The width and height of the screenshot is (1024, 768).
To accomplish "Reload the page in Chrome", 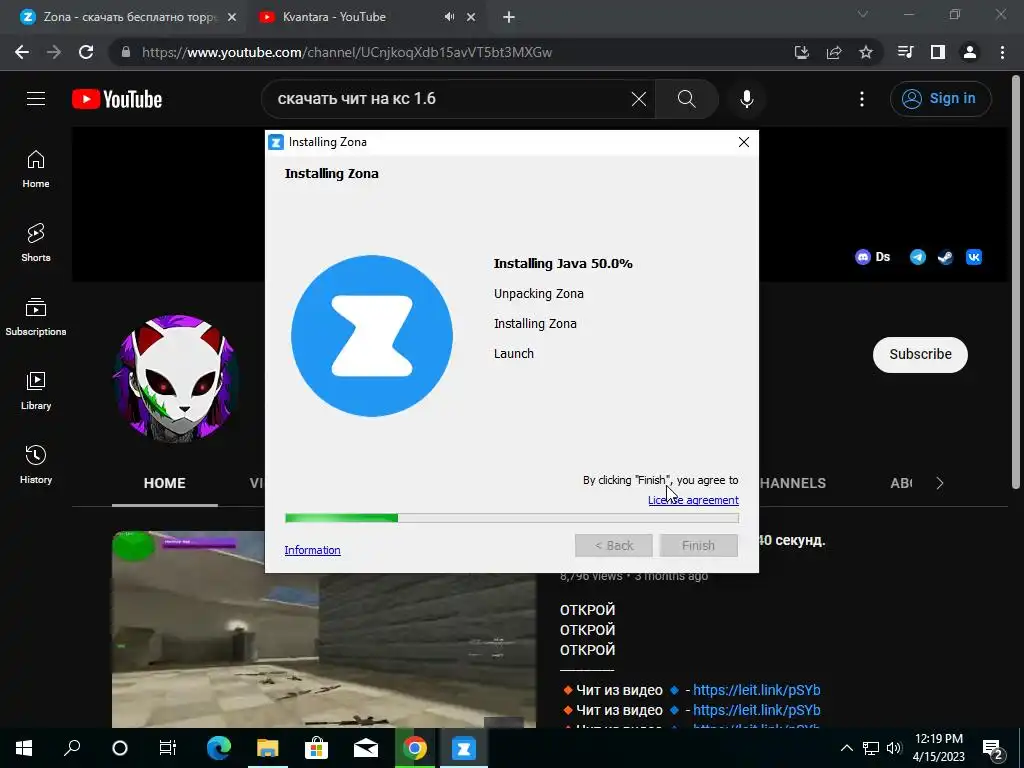I will click(x=86, y=52).
